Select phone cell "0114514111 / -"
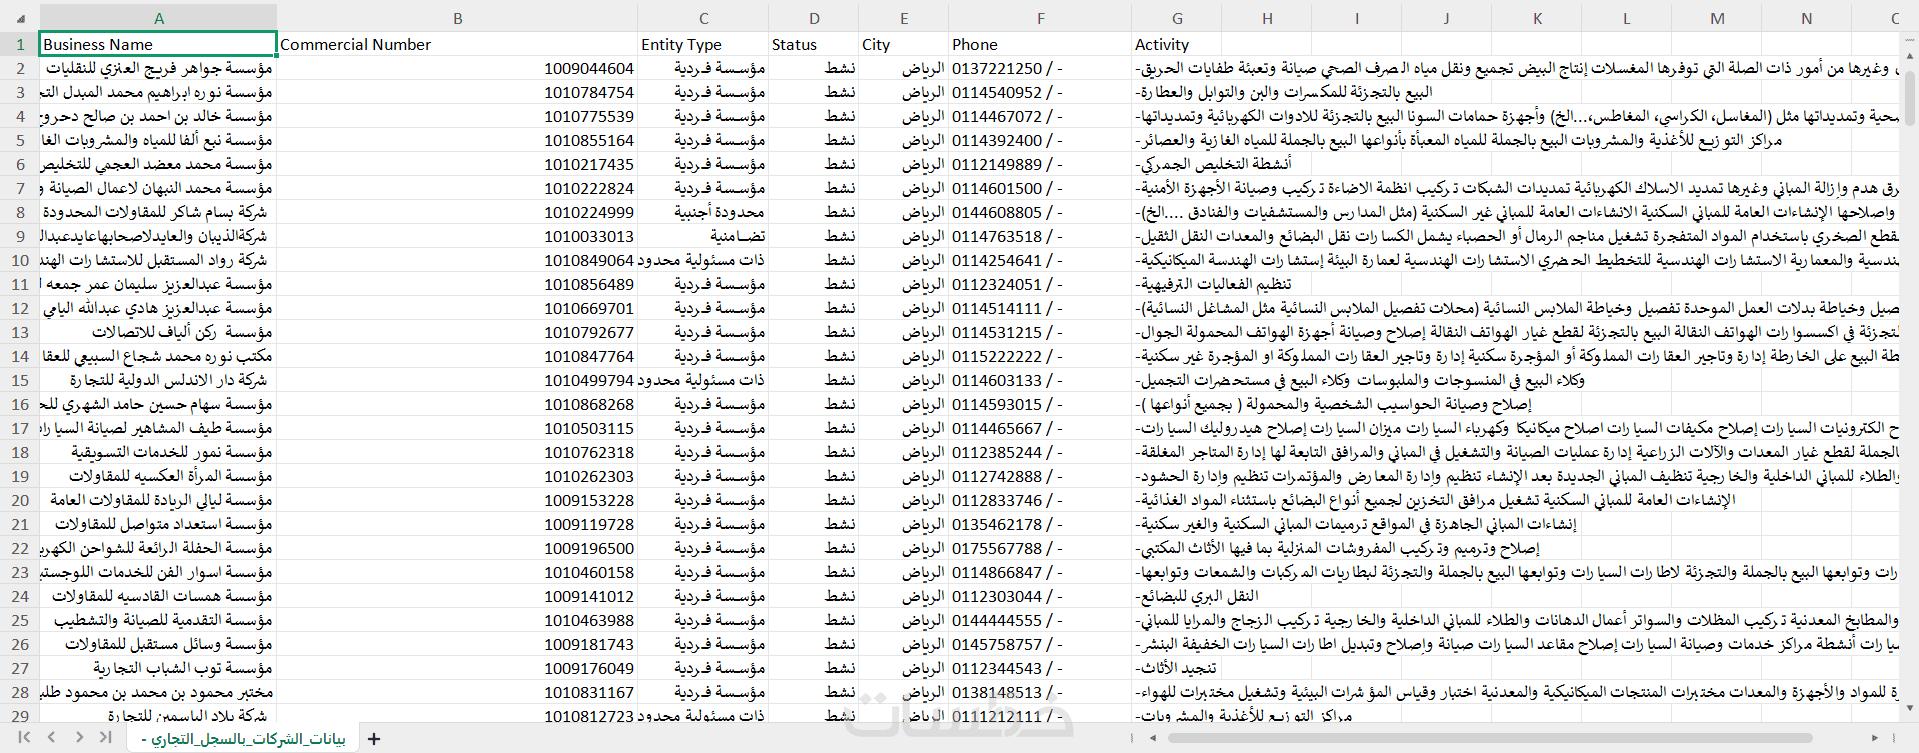This screenshot has width=1919, height=753. coord(1040,308)
